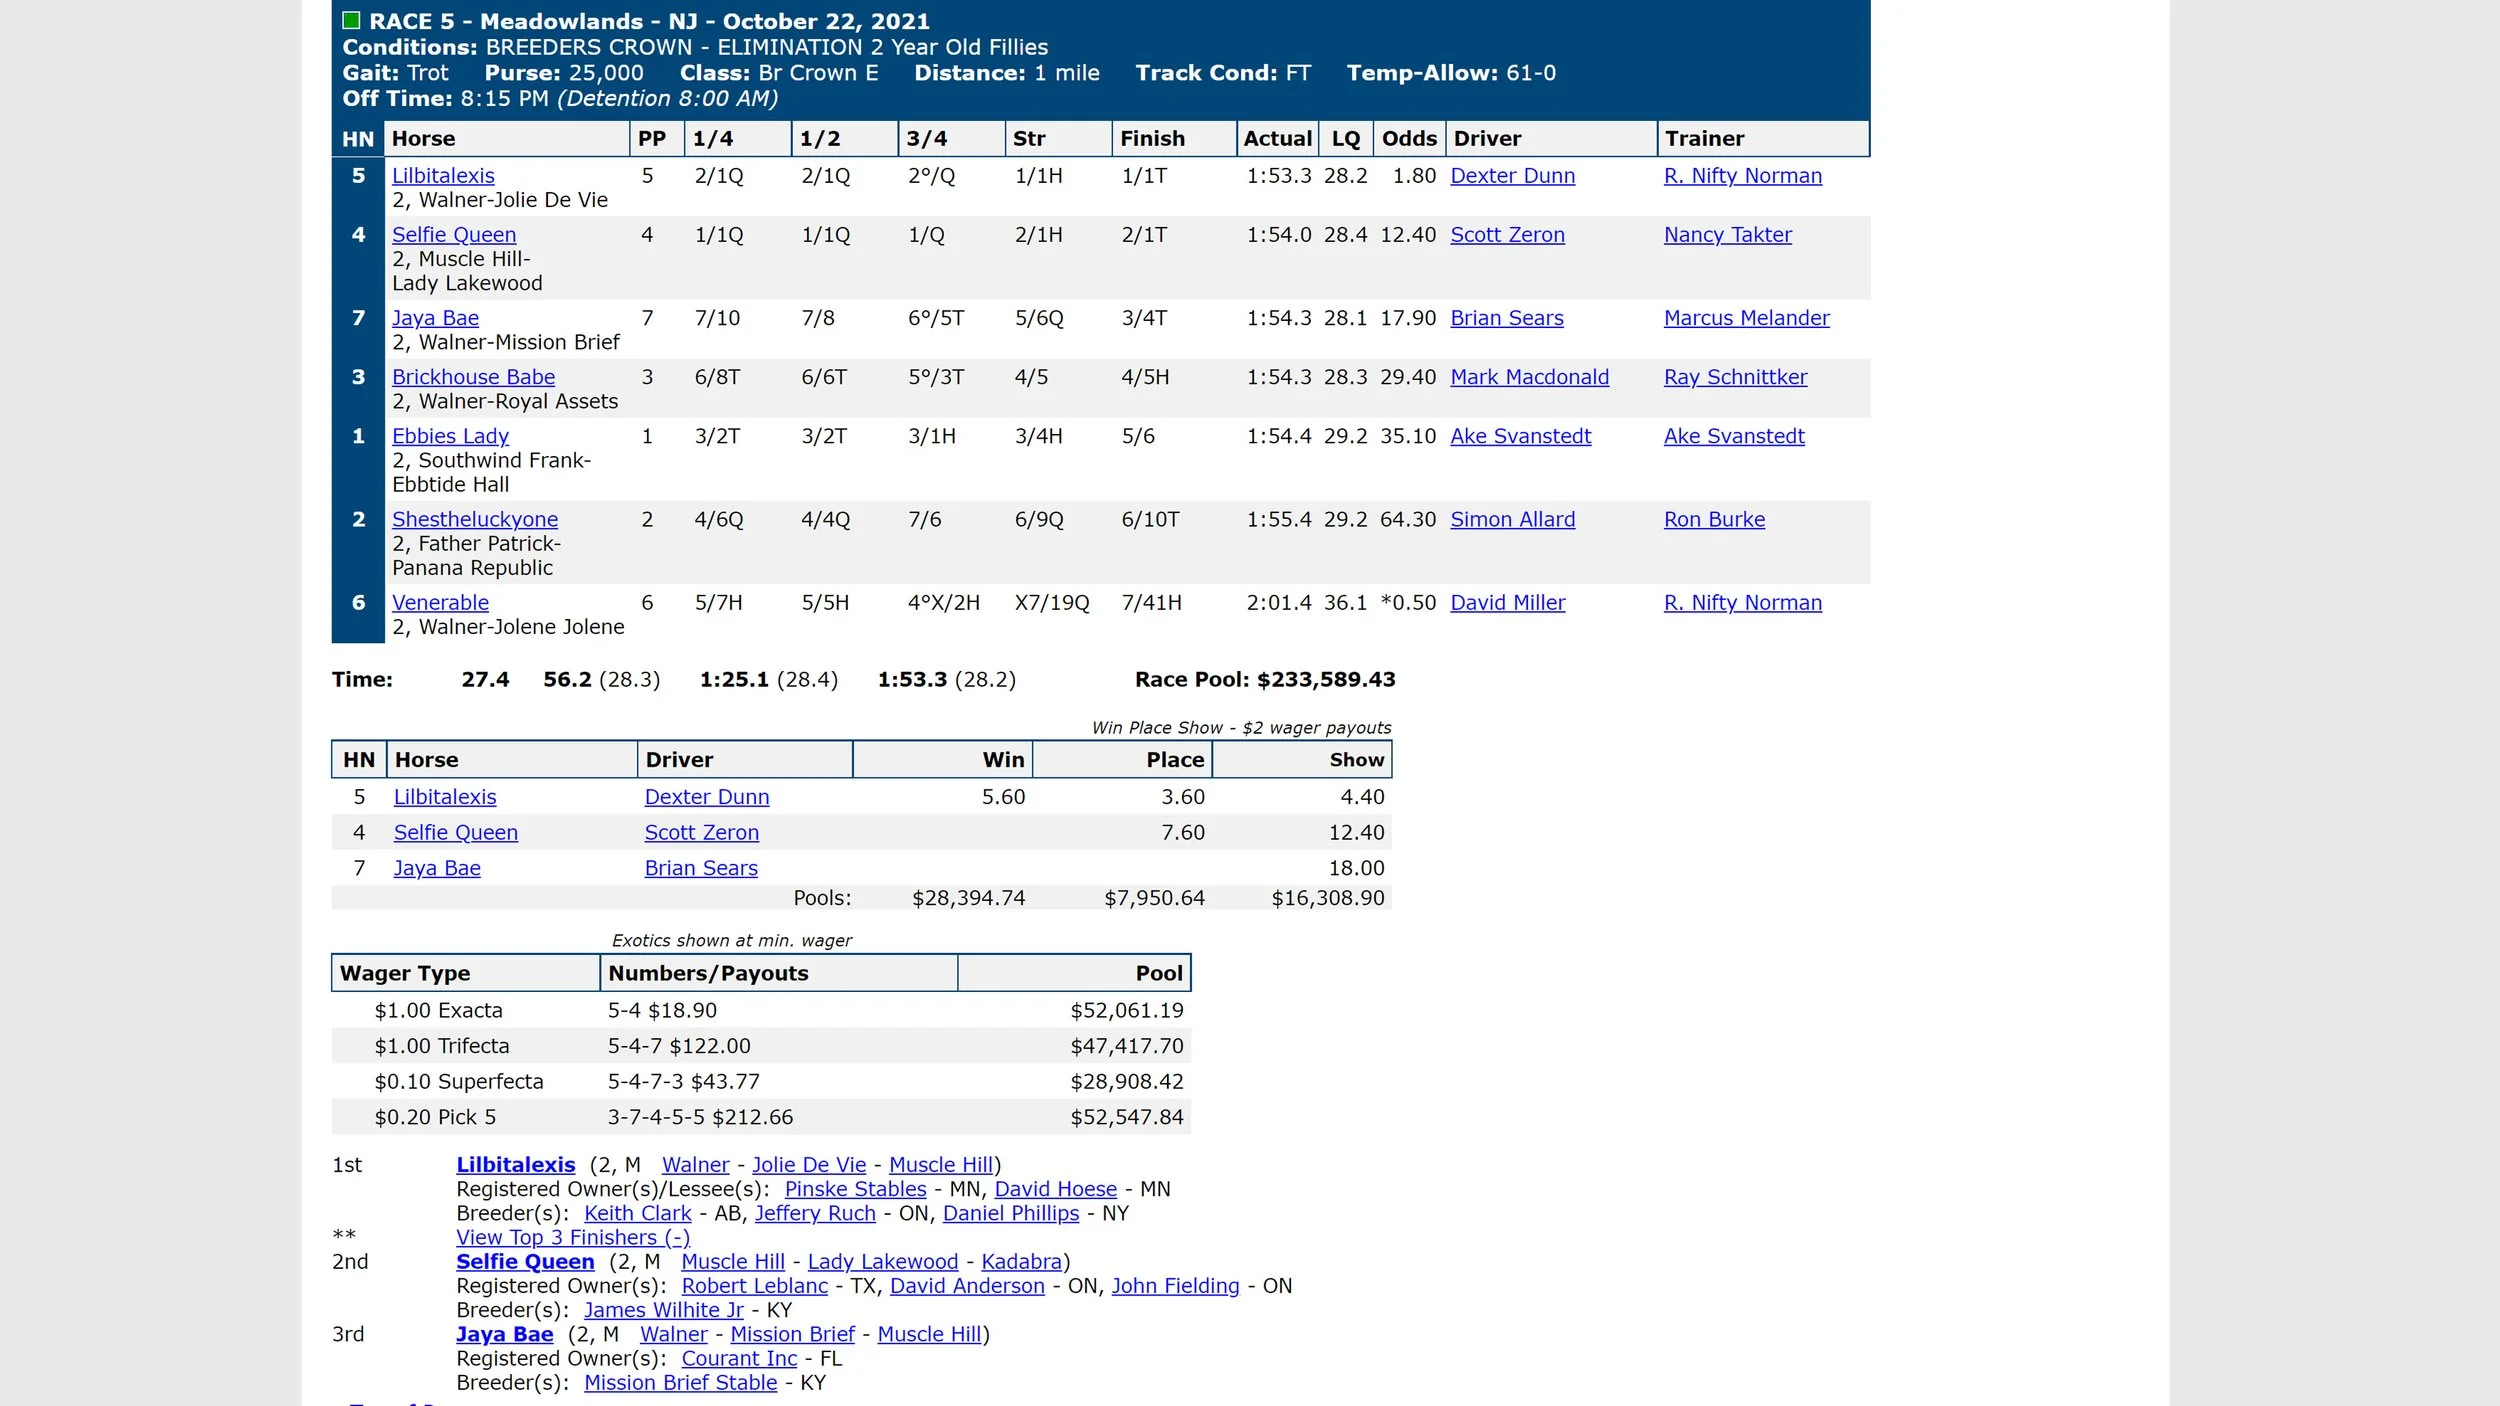This screenshot has width=2500, height=1406.
Task: Collapse the View Top 3 Finishers link
Action: (x=573, y=1237)
